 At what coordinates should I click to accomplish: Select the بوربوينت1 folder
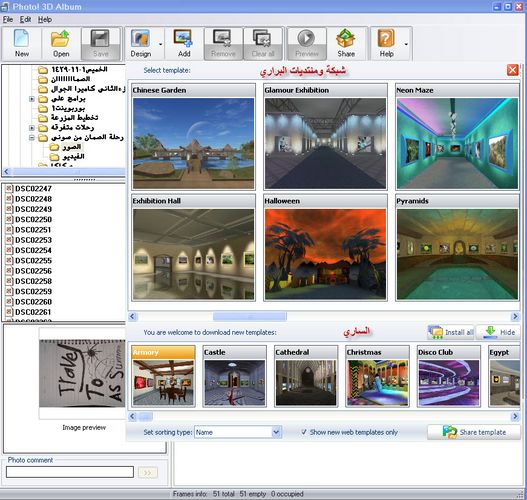tap(68, 108)
